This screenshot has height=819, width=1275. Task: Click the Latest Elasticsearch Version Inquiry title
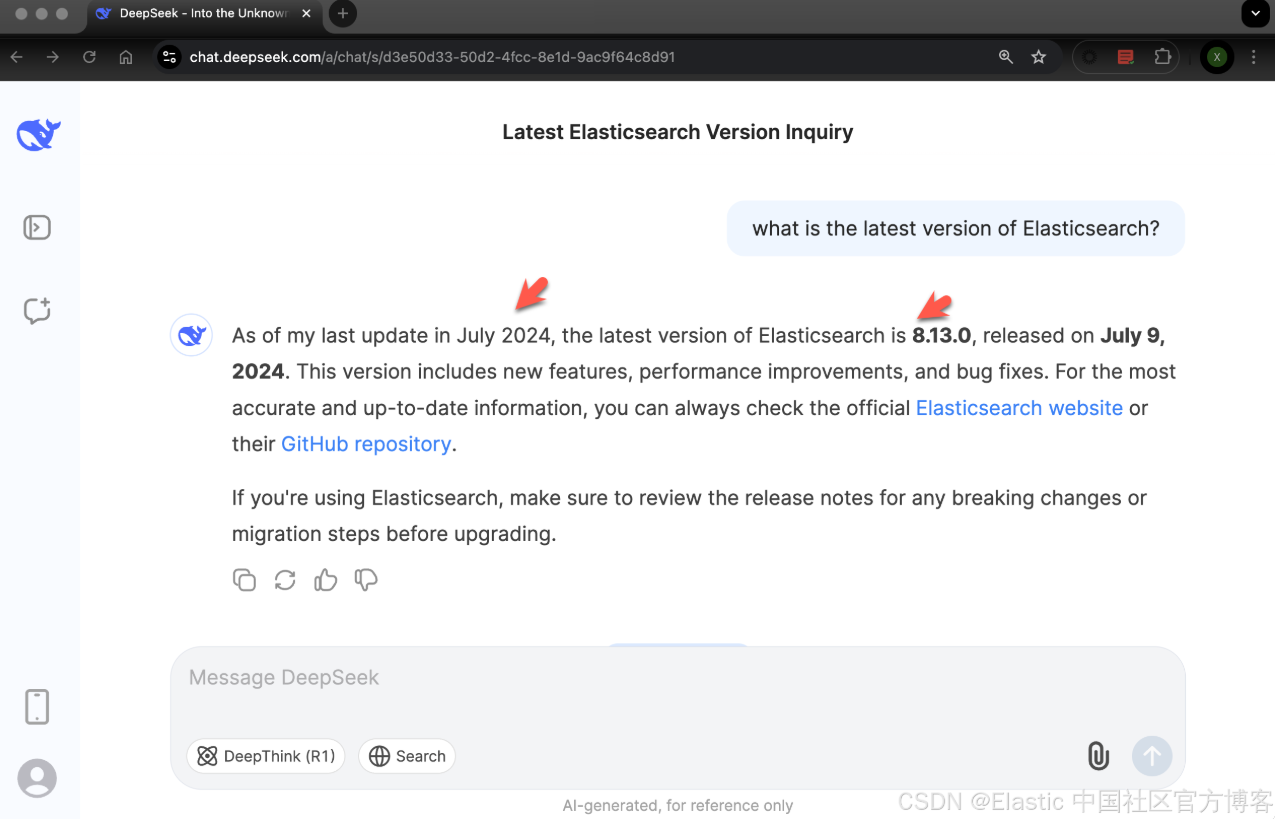678,132
